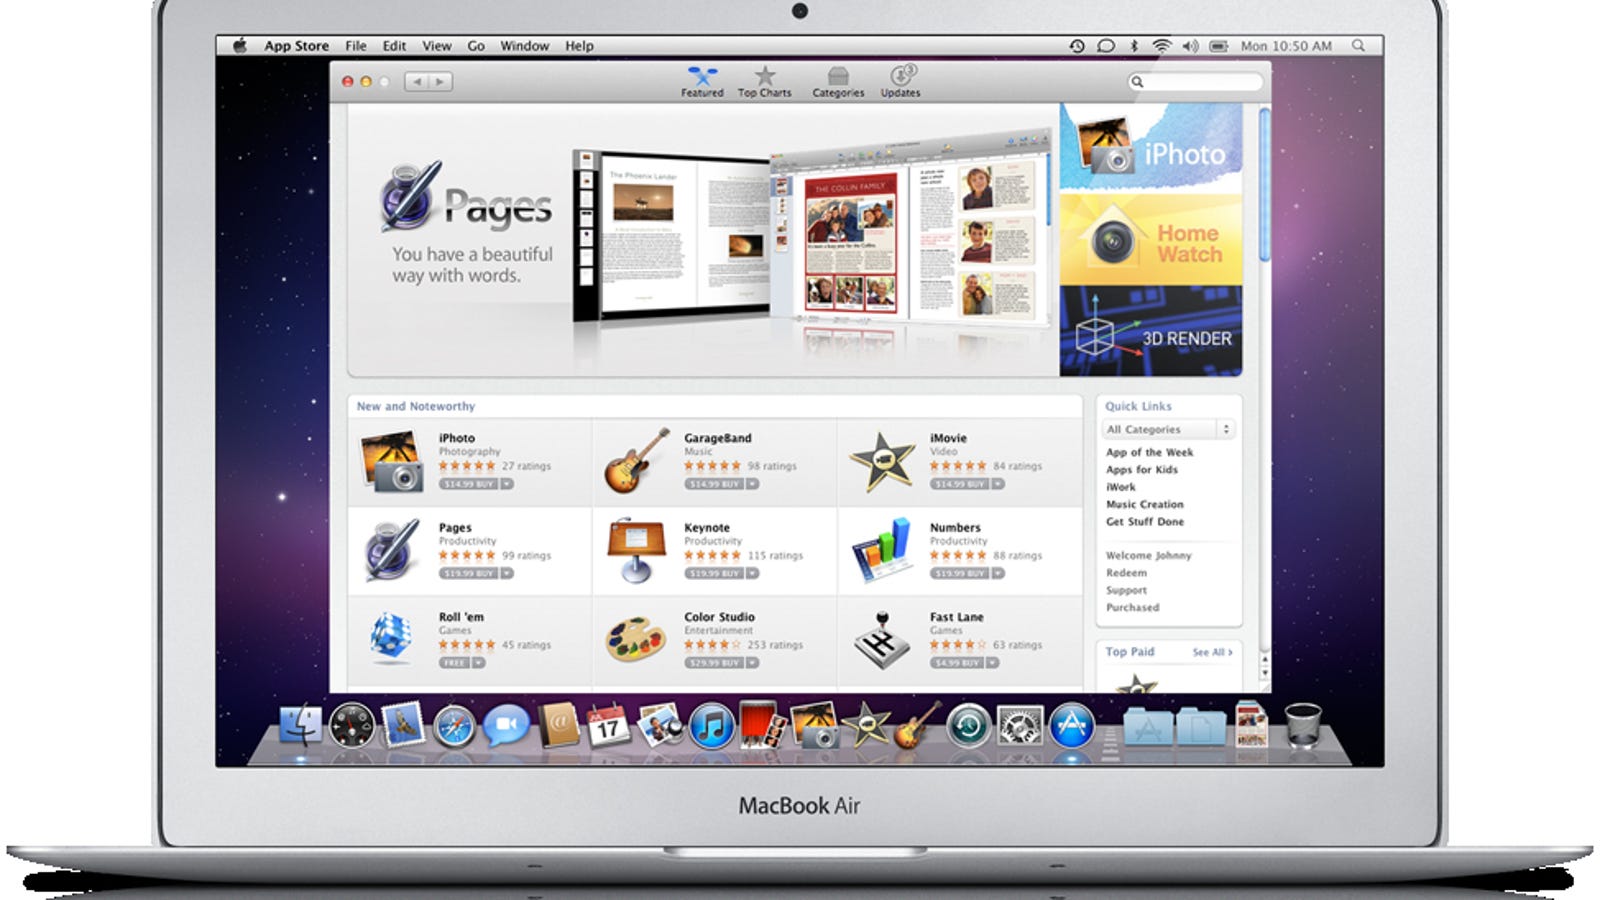Go back with the toolbar back arrow
This screenshot has width=1600, height=900.
coord(417,82)
